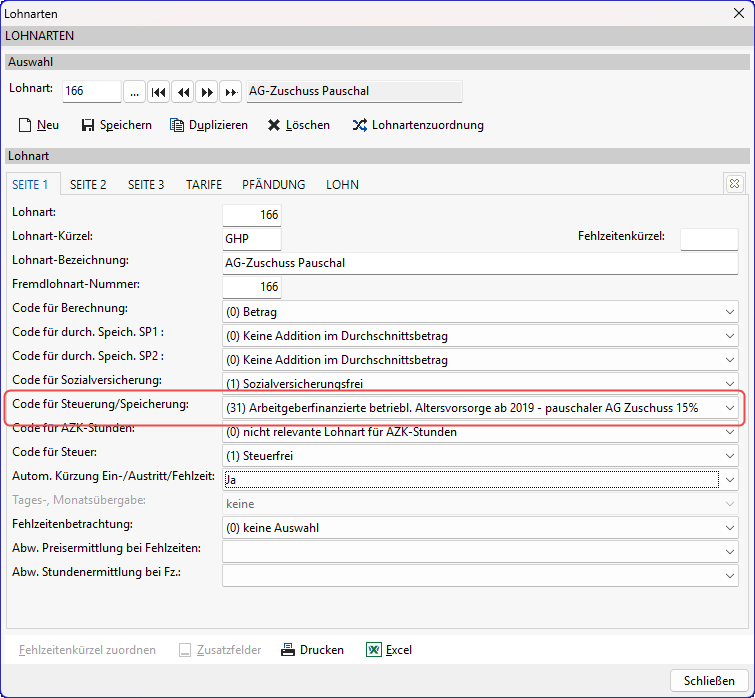Click the Fehlzeitenkürzel input field
Viewport: 755px width, 698px height.
click(709, 239)
